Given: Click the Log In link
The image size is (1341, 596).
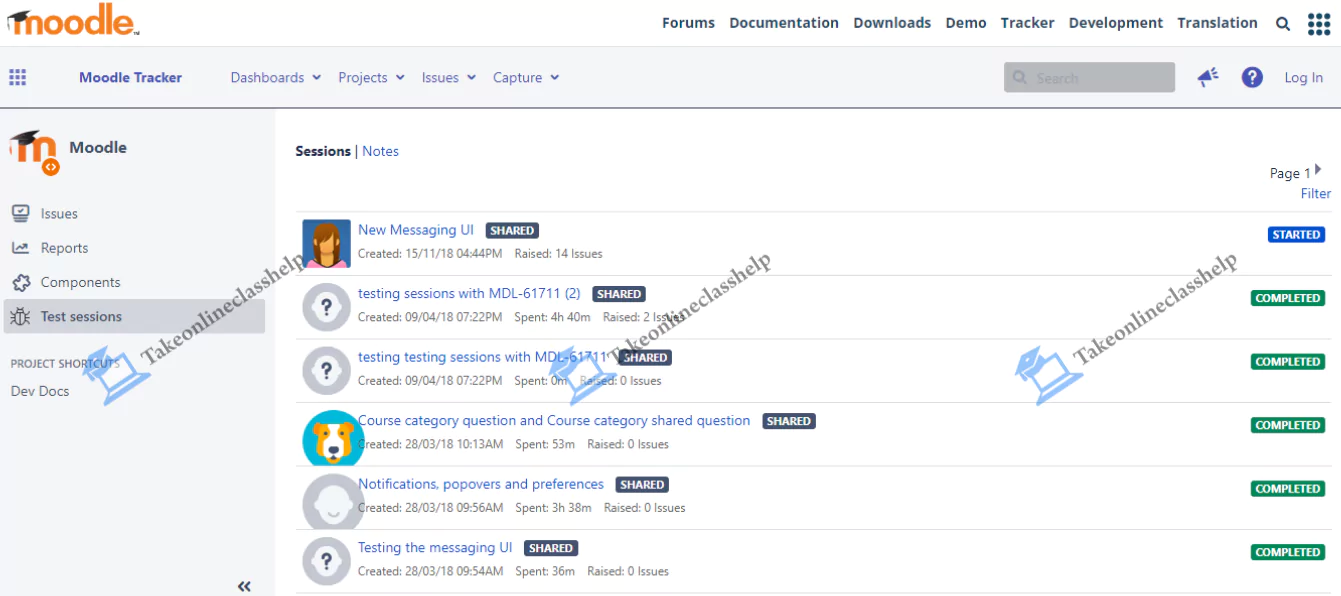Looking at the screenshot, I should (x=1303, y=78).
